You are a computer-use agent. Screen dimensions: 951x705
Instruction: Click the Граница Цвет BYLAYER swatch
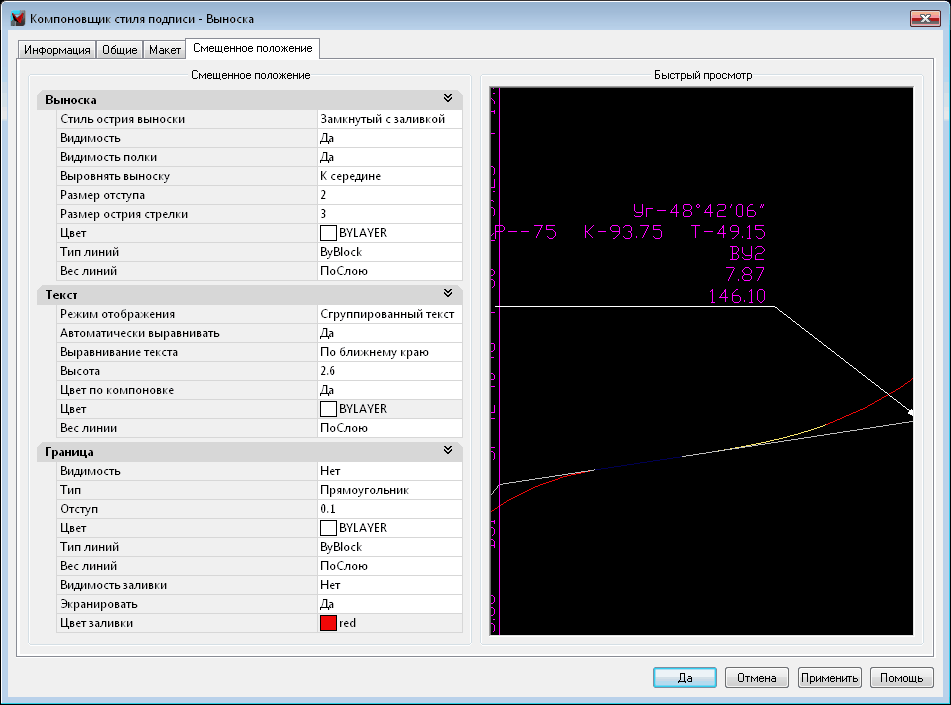[328, 528]
